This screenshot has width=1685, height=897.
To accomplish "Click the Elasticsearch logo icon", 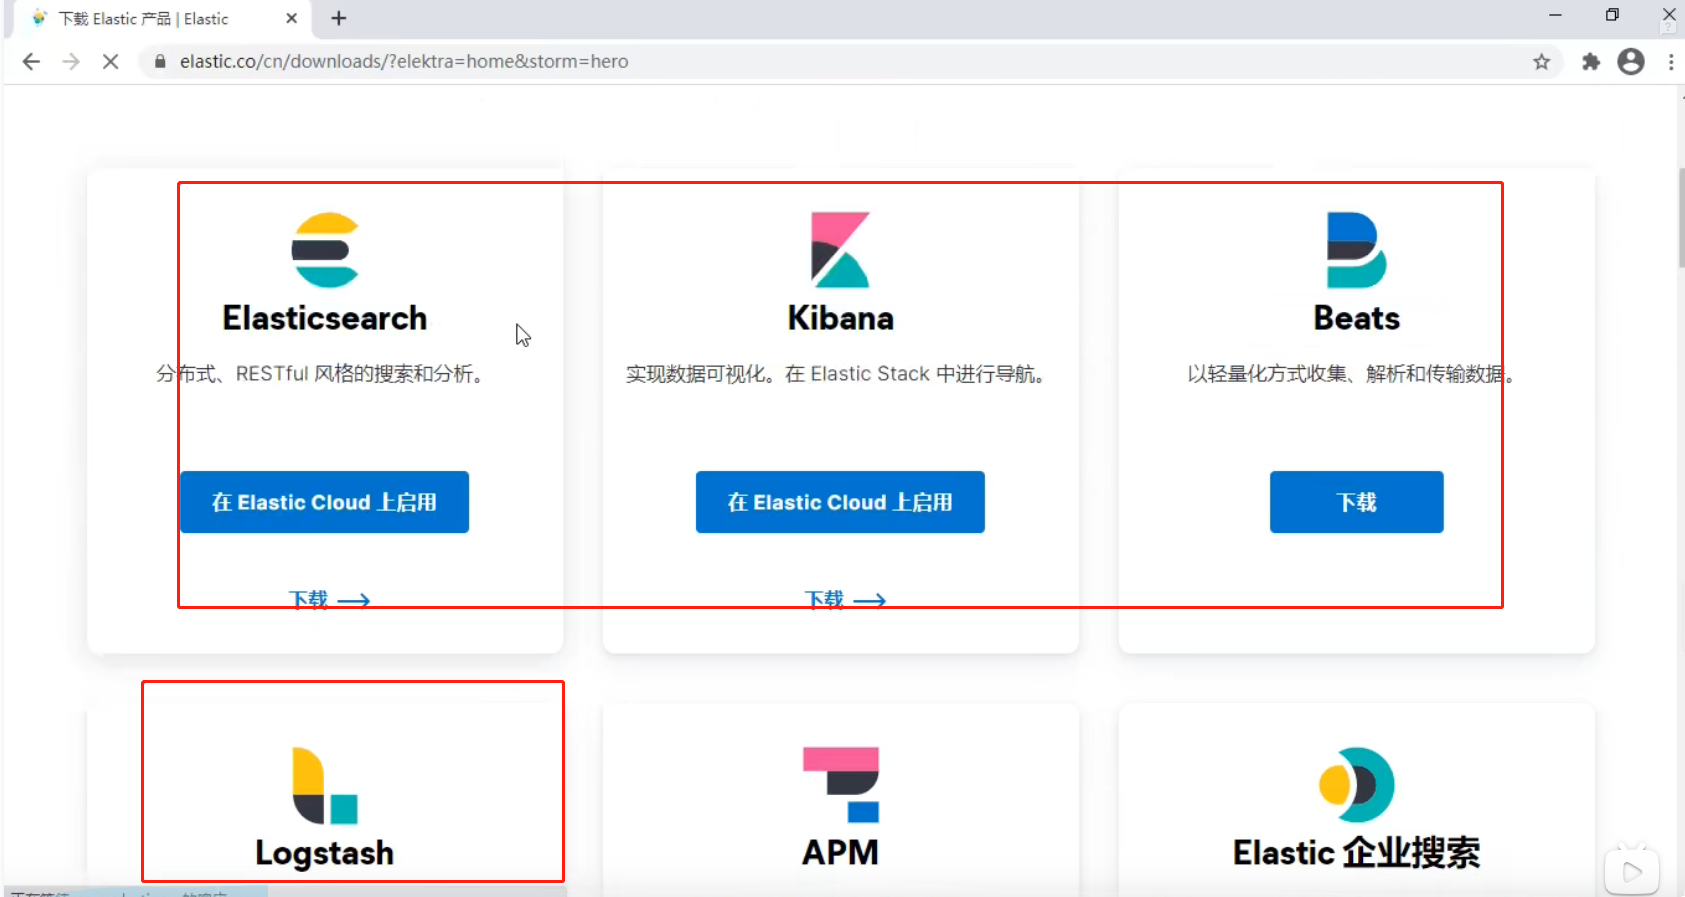I will [325, 250].
